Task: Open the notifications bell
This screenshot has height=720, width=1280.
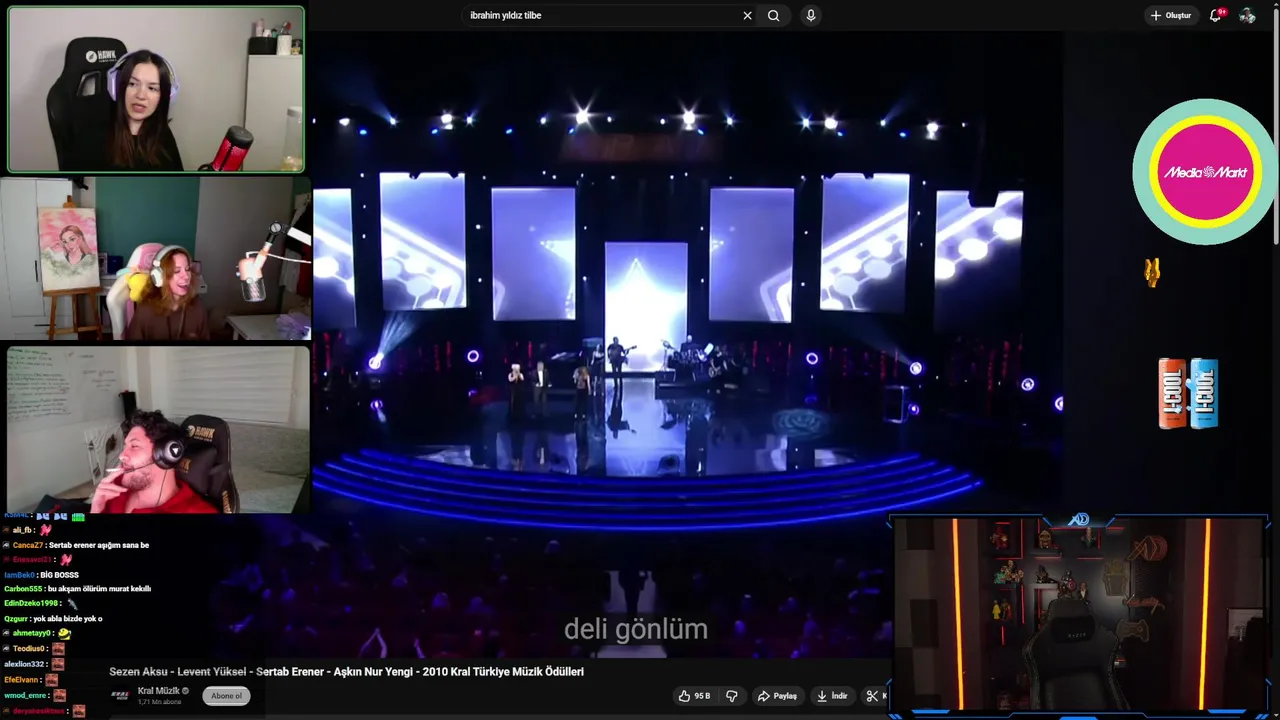Action: [x=1216, y=15]
